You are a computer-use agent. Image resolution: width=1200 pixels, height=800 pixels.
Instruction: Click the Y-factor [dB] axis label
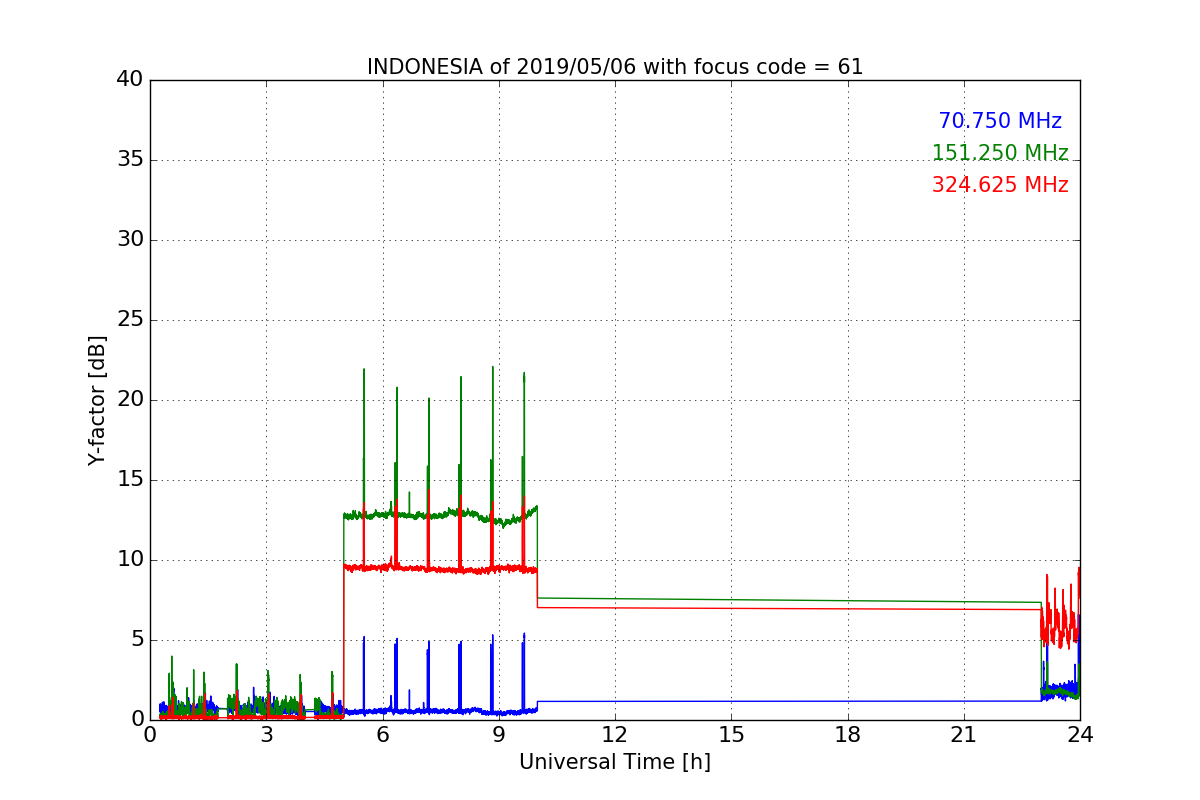(x=97, y=400)
